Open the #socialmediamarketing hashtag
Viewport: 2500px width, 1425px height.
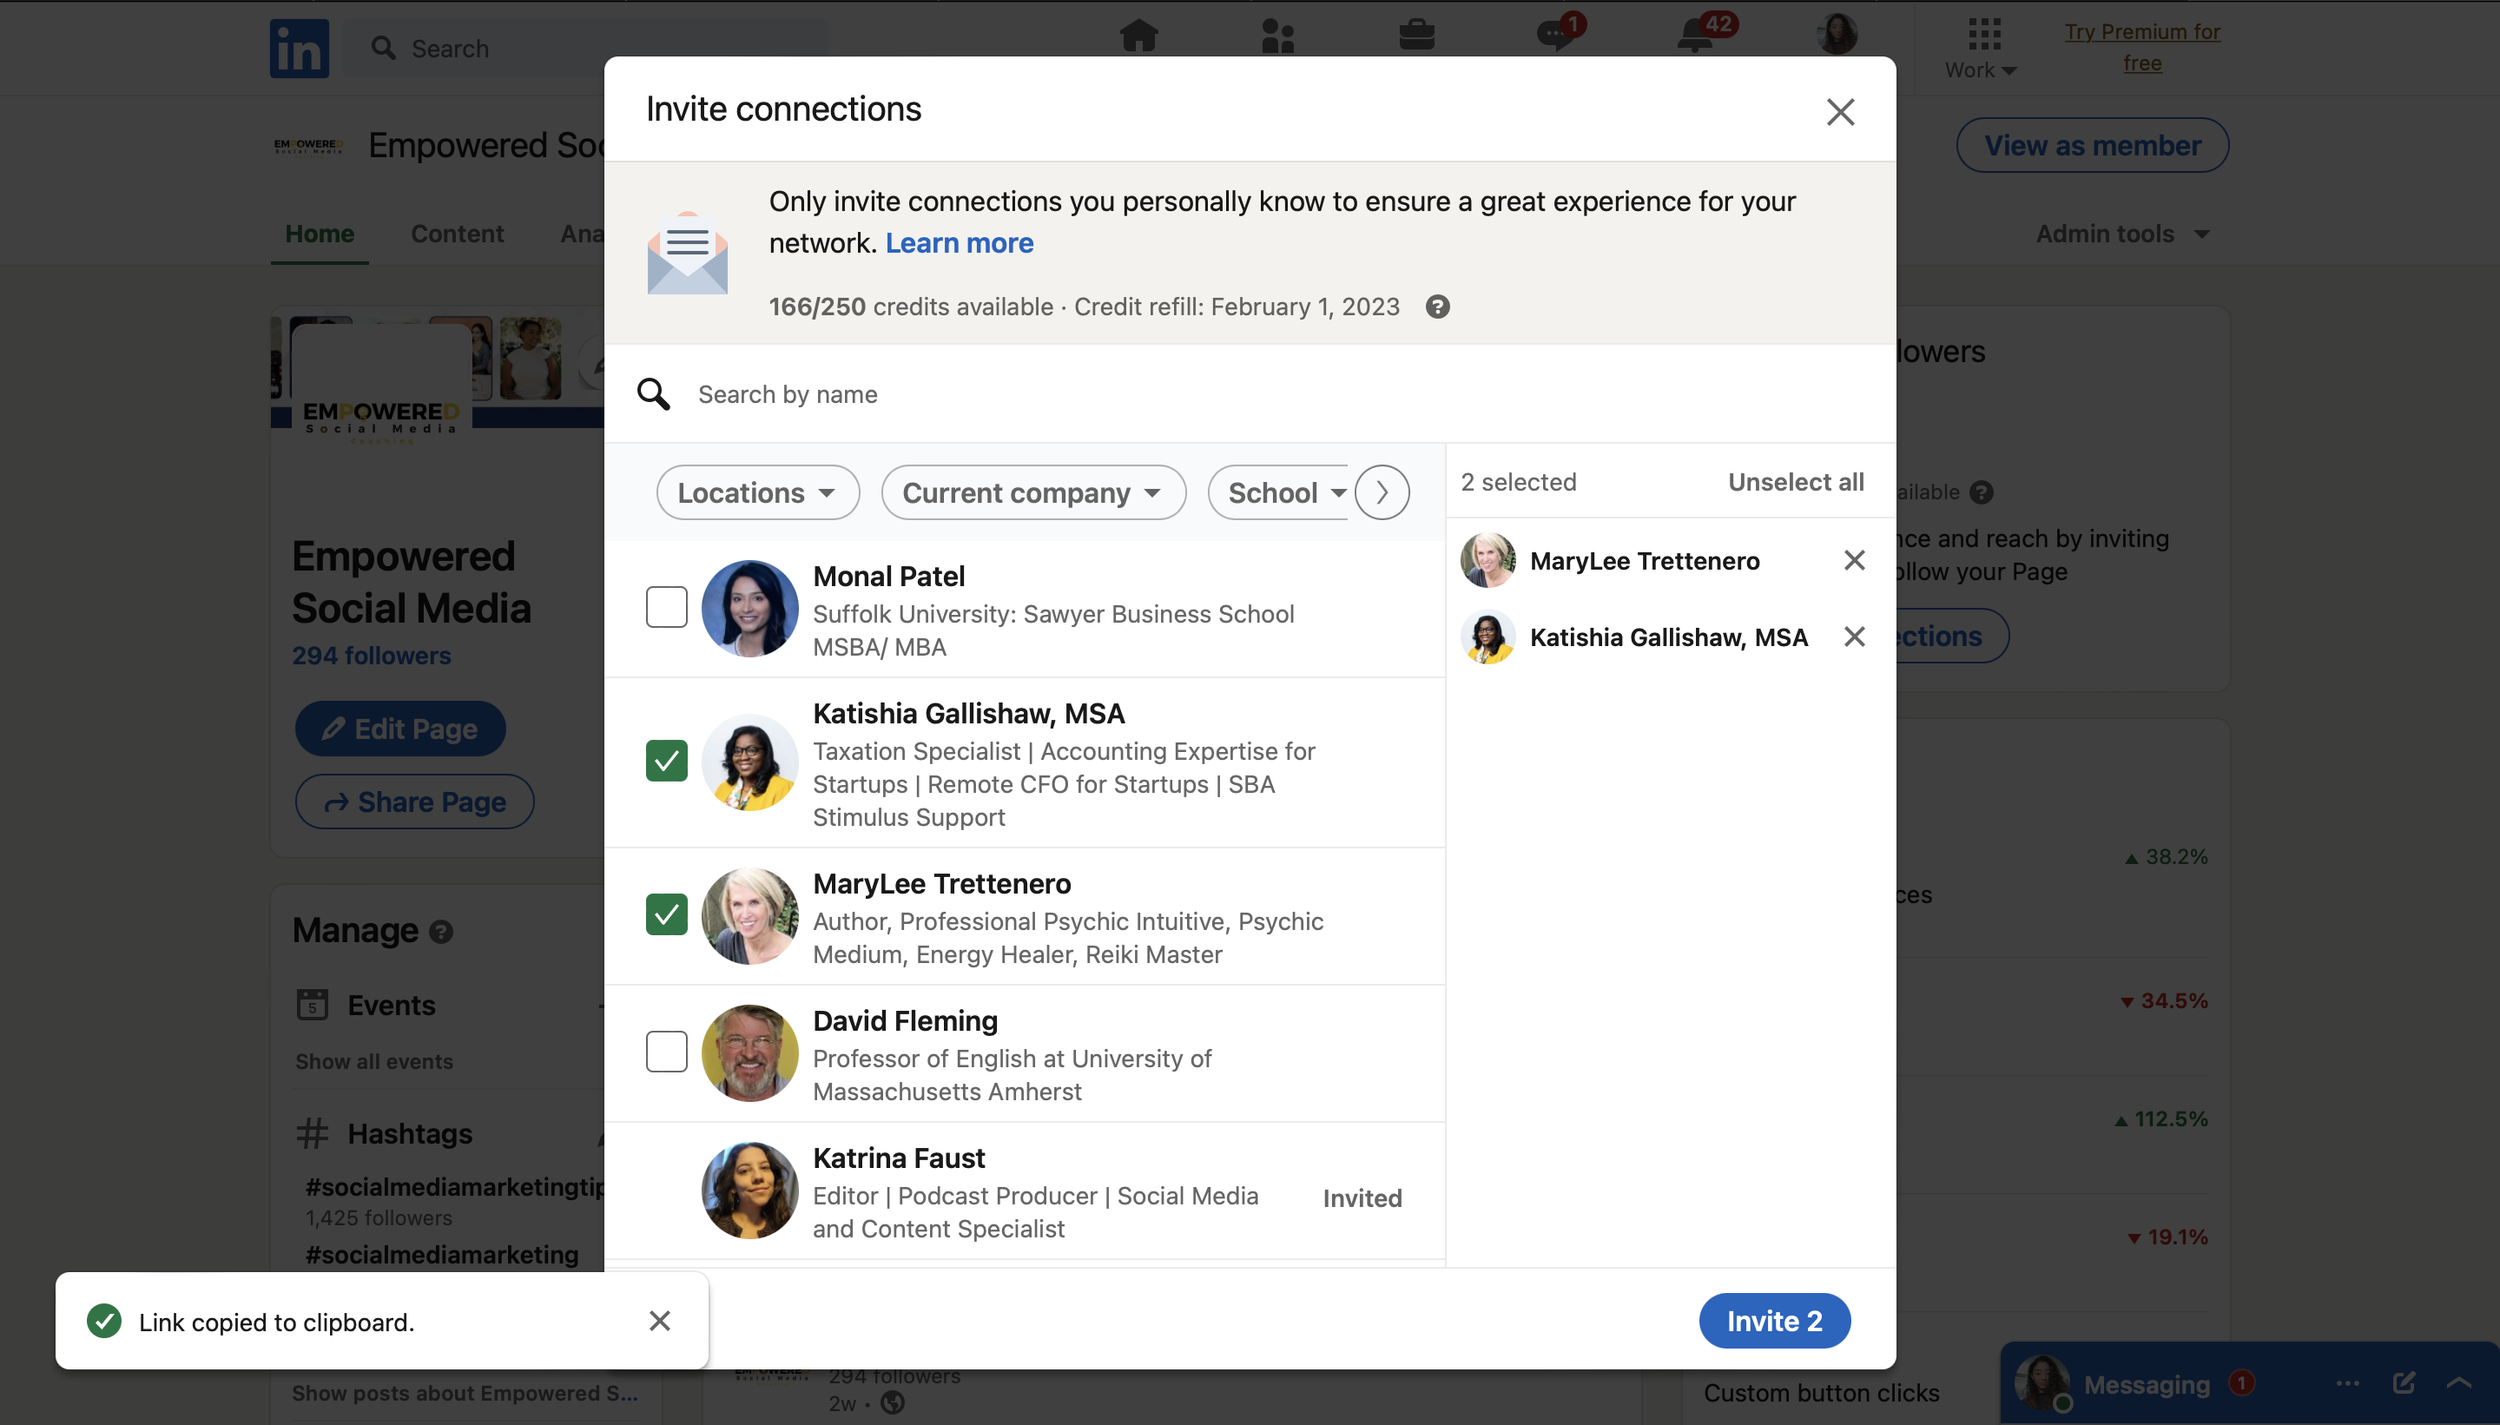coord(441,1255)
